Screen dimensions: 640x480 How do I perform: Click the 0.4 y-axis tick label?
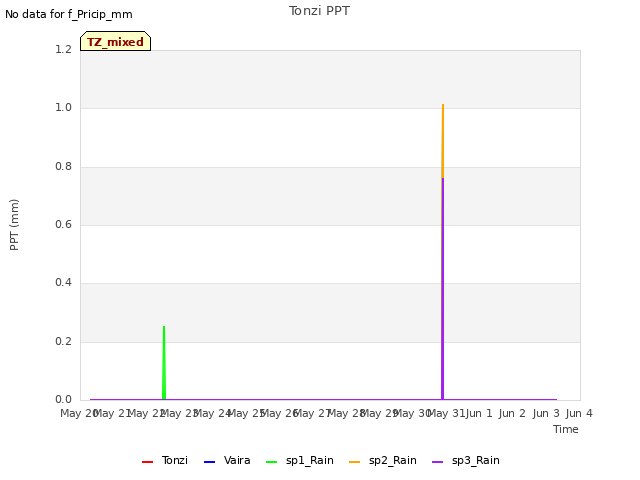point(63,282)
